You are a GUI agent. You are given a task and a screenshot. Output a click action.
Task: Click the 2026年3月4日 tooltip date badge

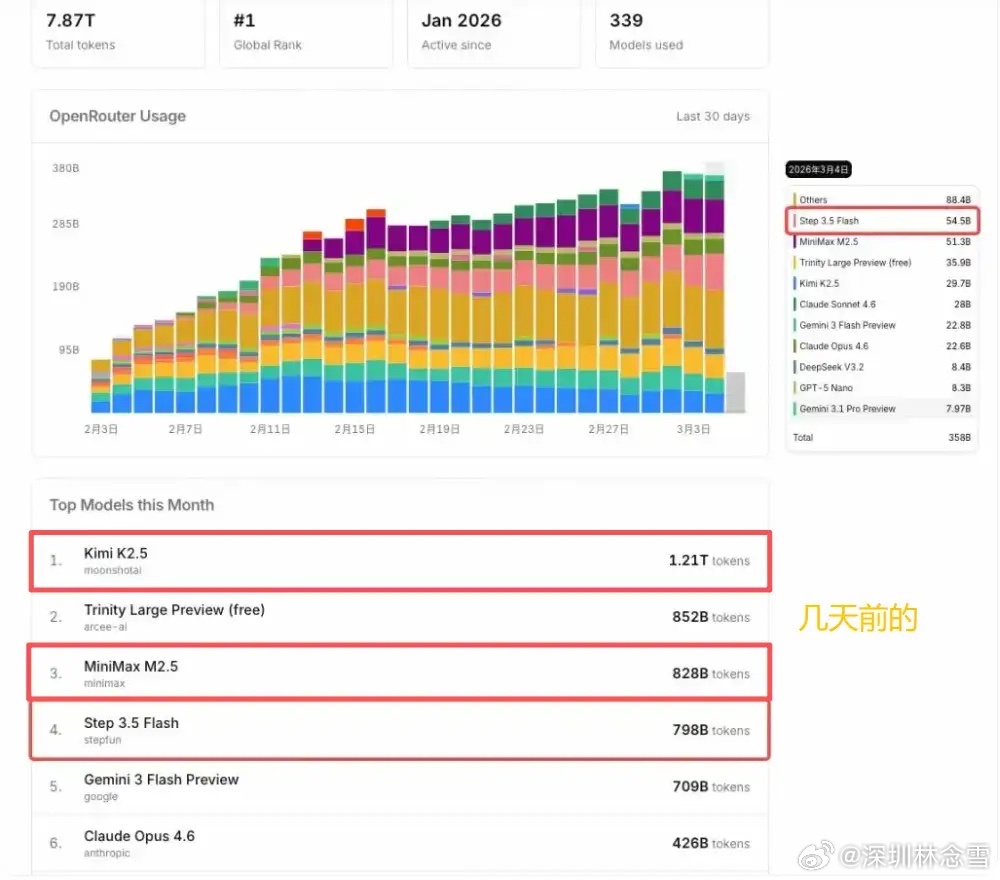(x=818, y=170)
